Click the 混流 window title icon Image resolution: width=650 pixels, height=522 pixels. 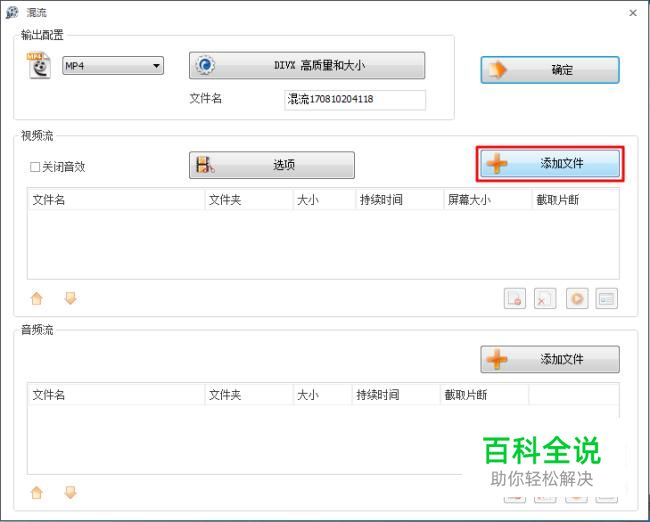tap(12, 12)
